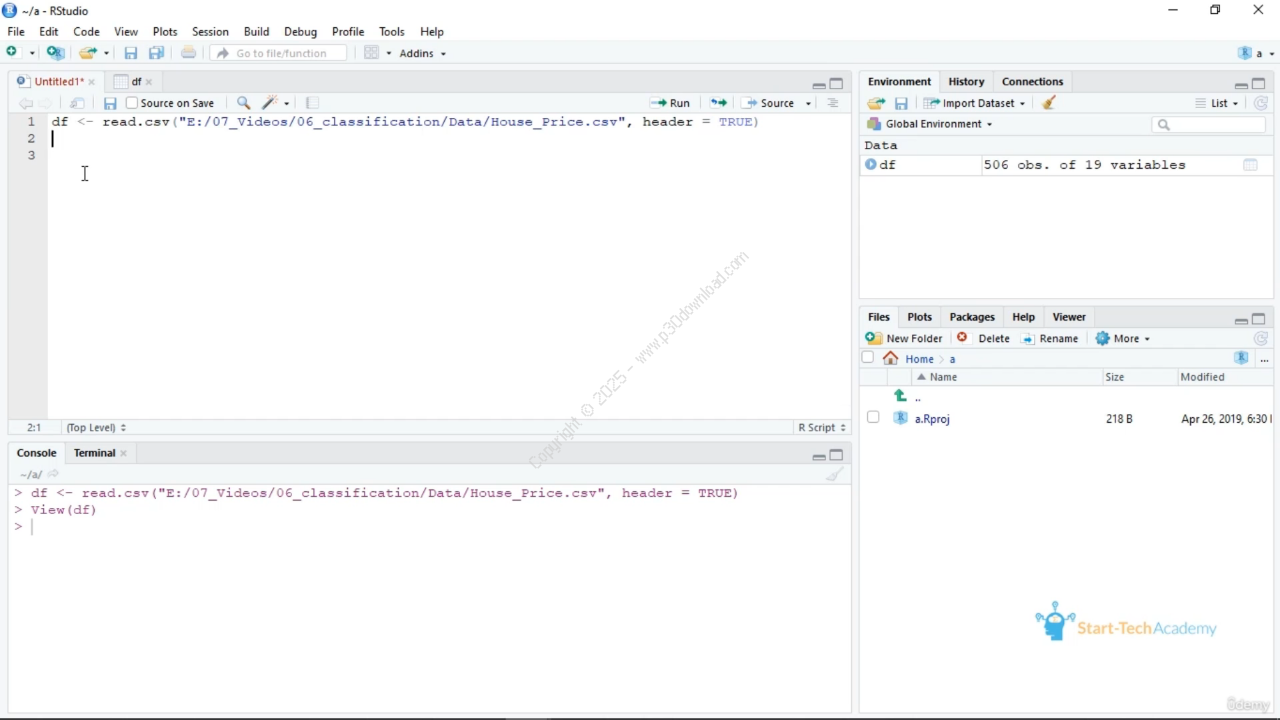Click the Environment search box
The image size is (1280, 720).
[1209, 125]
